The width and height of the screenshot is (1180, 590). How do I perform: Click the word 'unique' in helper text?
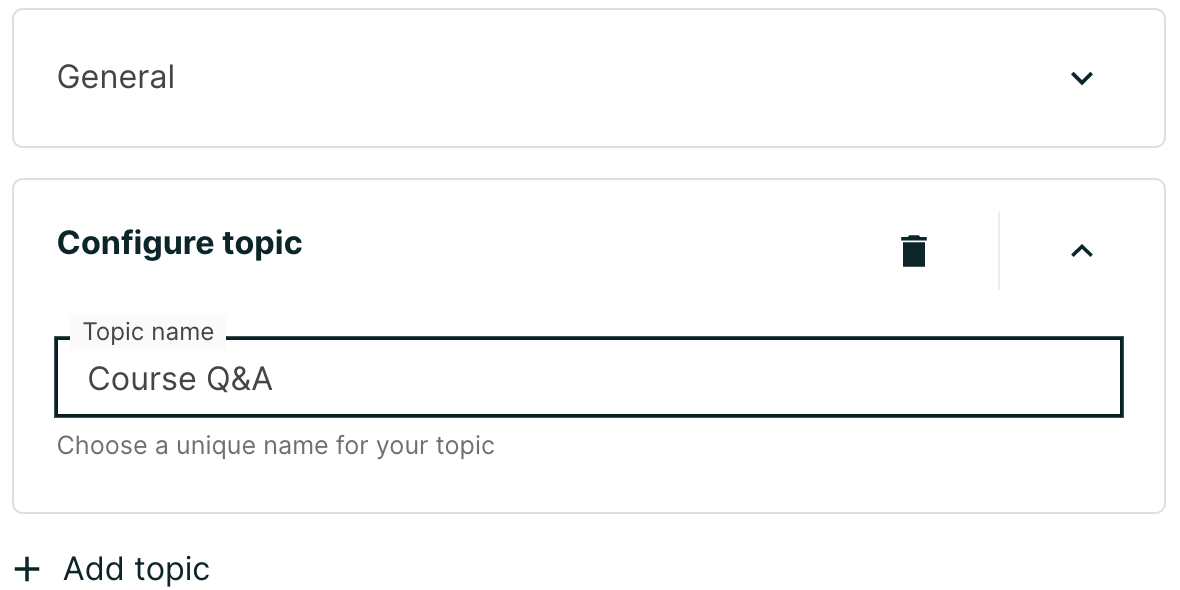(x=214, y=445)
